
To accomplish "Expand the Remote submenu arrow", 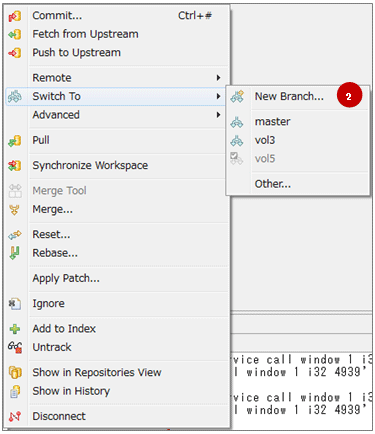I will tap(218, 78).
